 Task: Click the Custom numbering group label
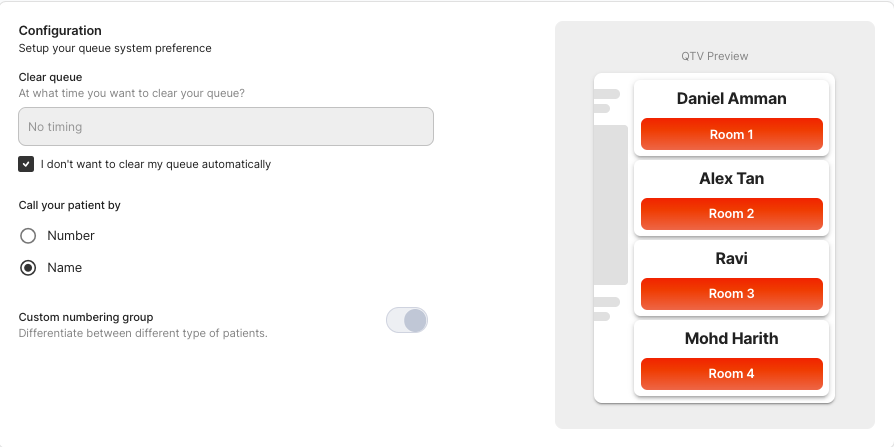86,317
